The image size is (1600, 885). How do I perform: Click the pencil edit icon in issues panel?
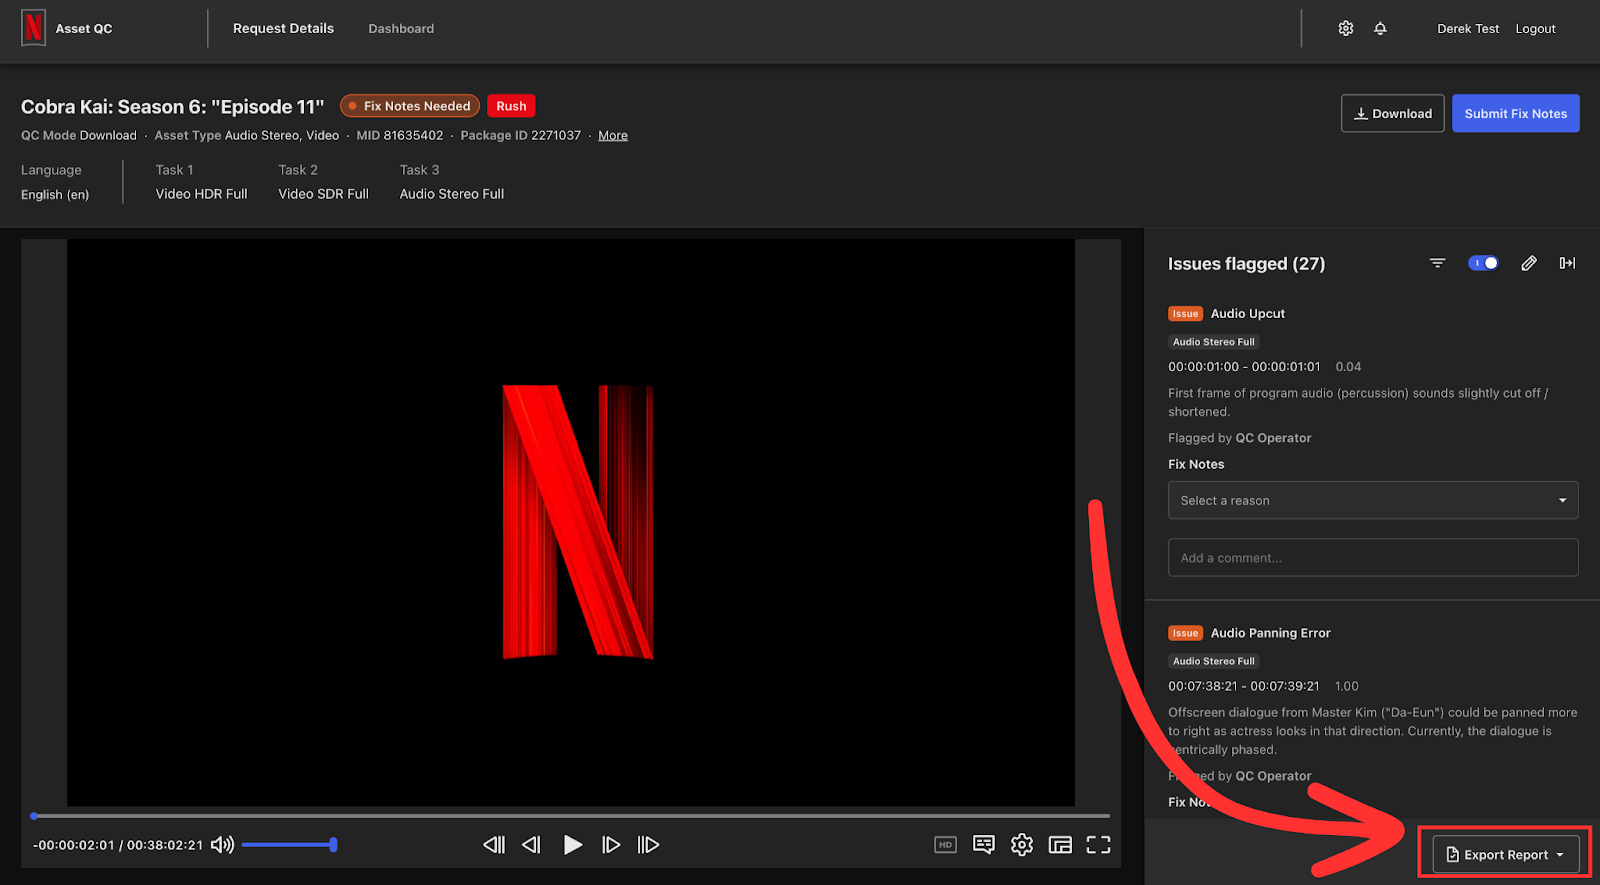[1529, 263]
